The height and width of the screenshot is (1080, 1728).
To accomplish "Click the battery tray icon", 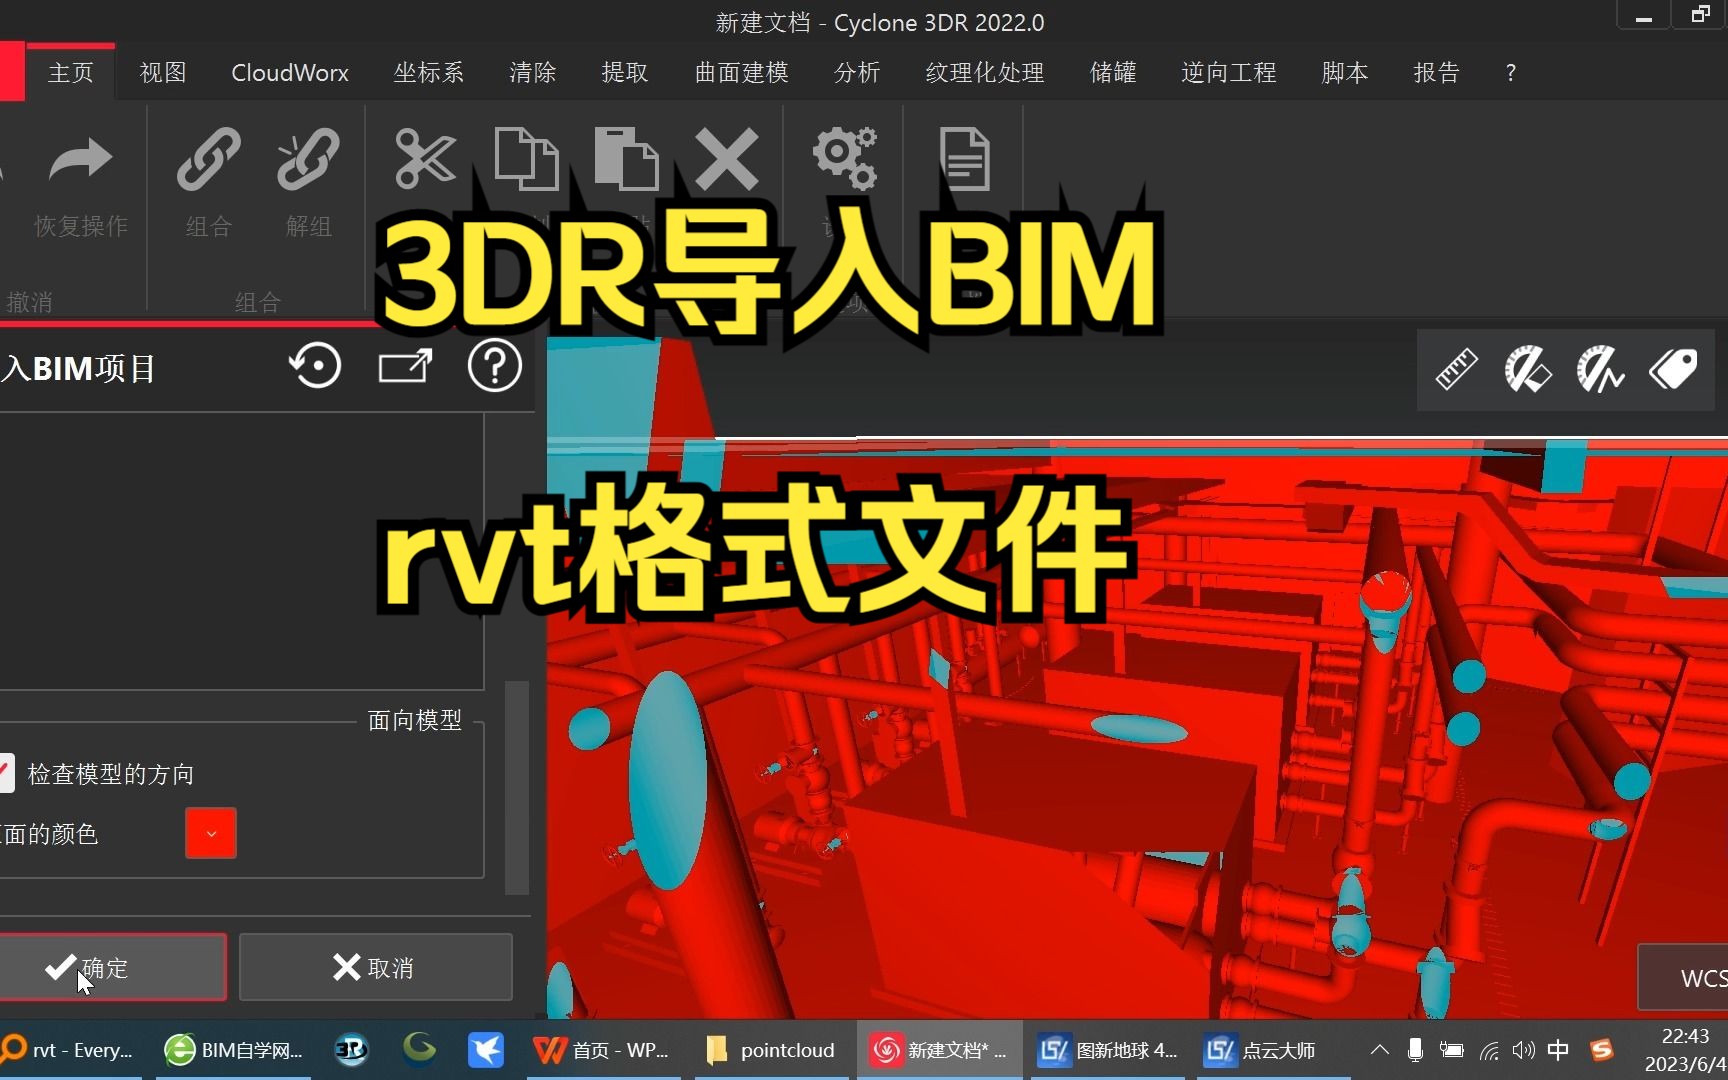I will click(x=1452, y=1050).
